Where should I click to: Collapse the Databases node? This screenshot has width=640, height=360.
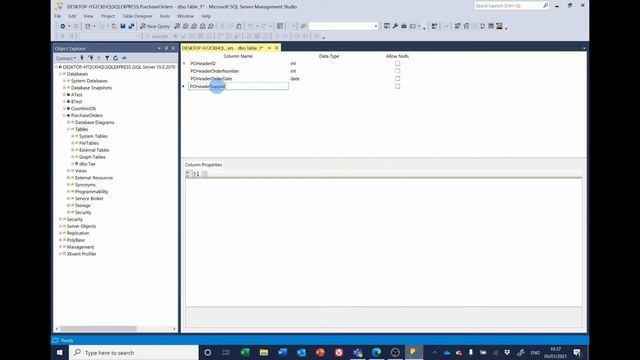click(60, 74)
